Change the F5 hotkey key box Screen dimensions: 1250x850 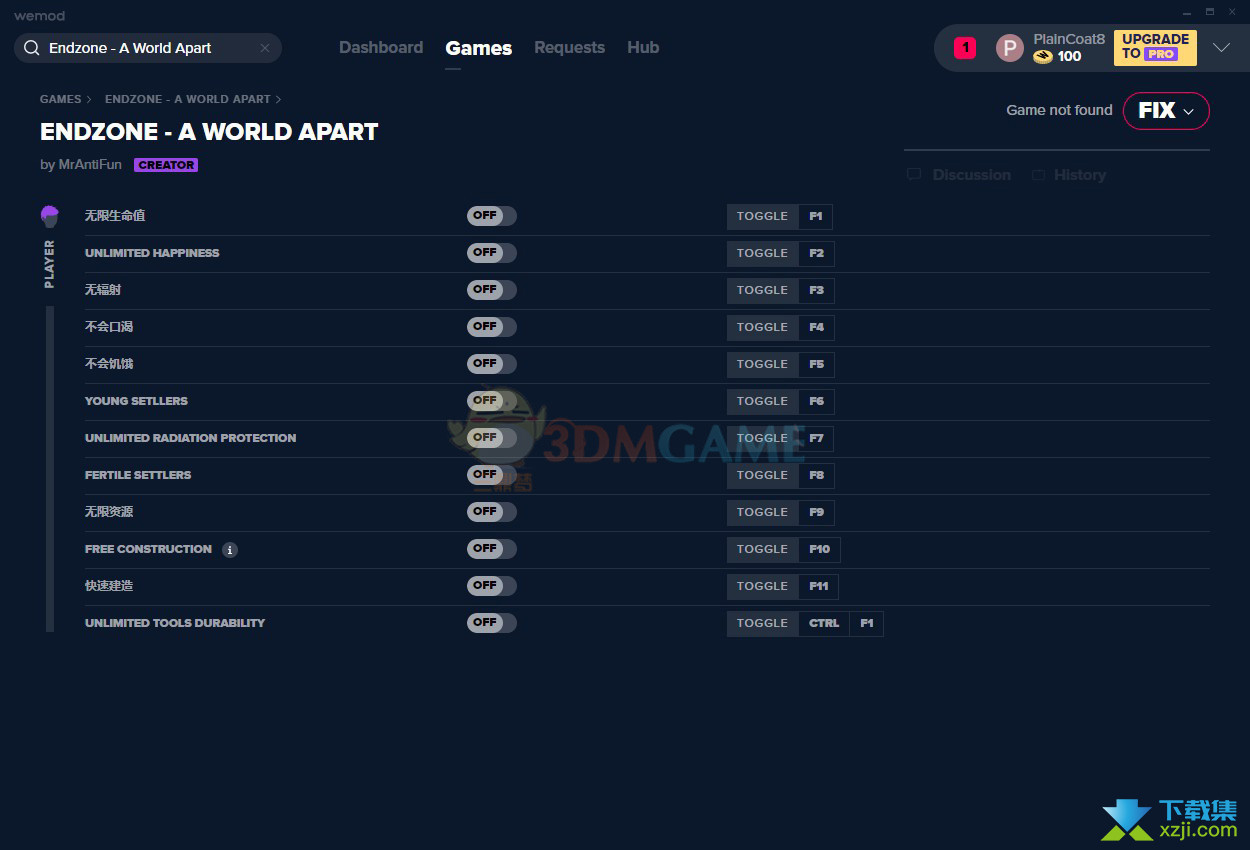[816, 364]
